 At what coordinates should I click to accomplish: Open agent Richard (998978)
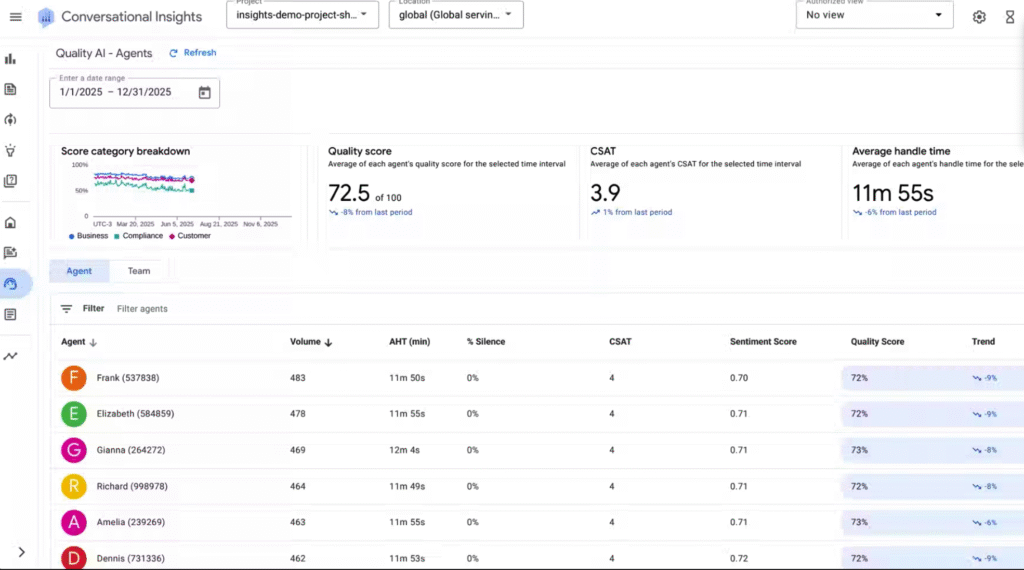pos(132,486)
